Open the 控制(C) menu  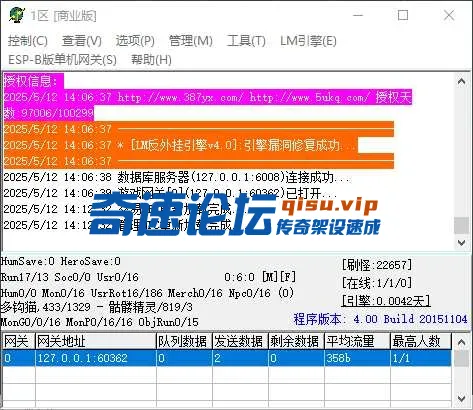pyautogui.click(x=28, y=41)
